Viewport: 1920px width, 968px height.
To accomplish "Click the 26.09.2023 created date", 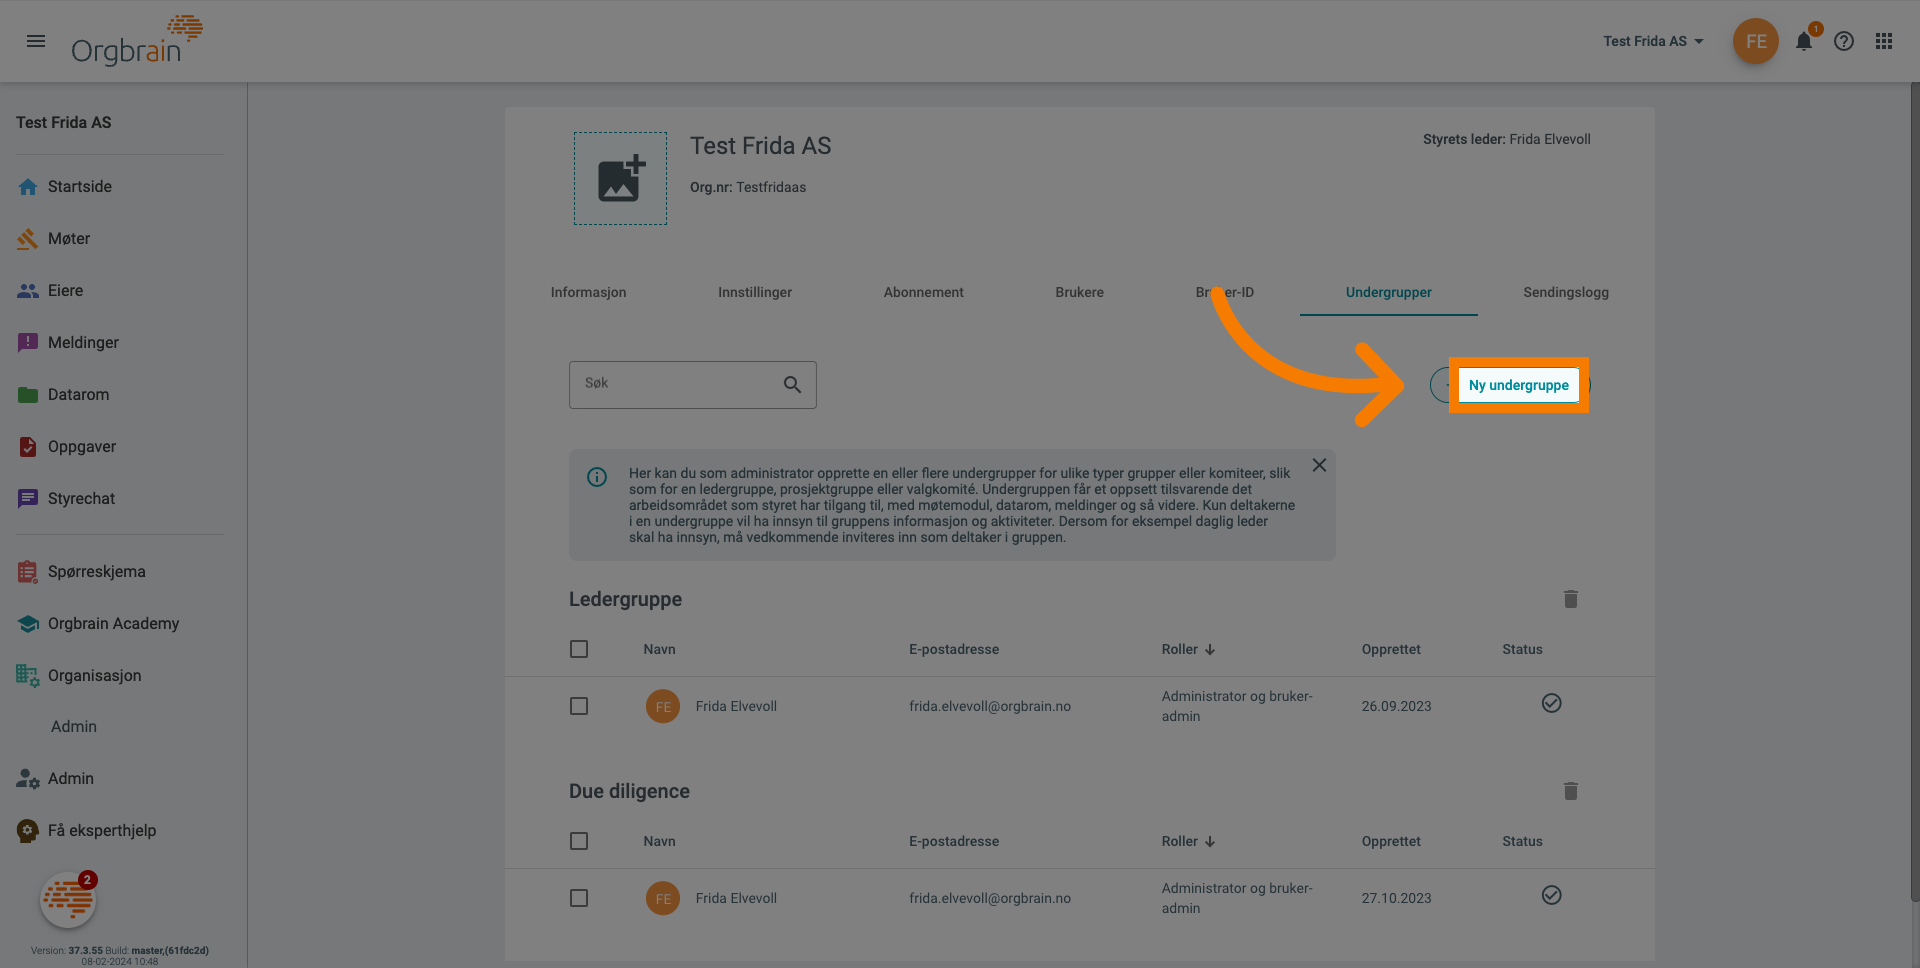I will point(1396,707).
